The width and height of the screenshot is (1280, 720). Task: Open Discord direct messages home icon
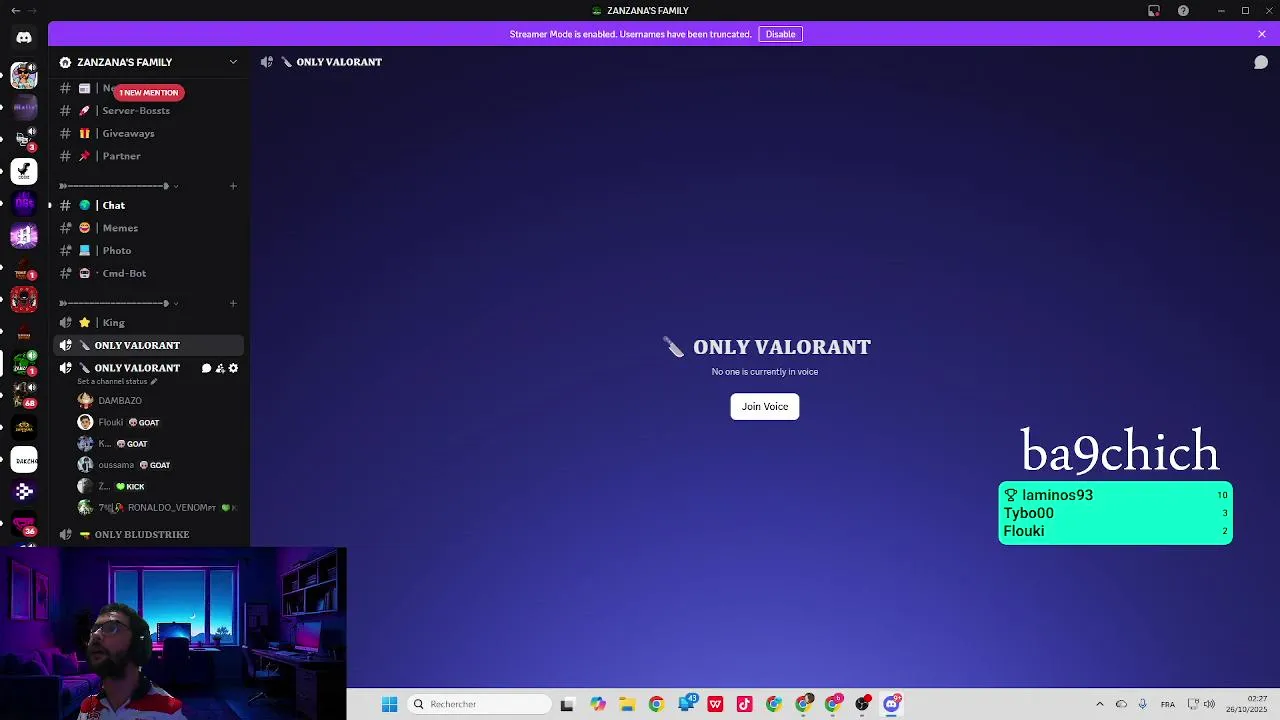tap(24, 38)
